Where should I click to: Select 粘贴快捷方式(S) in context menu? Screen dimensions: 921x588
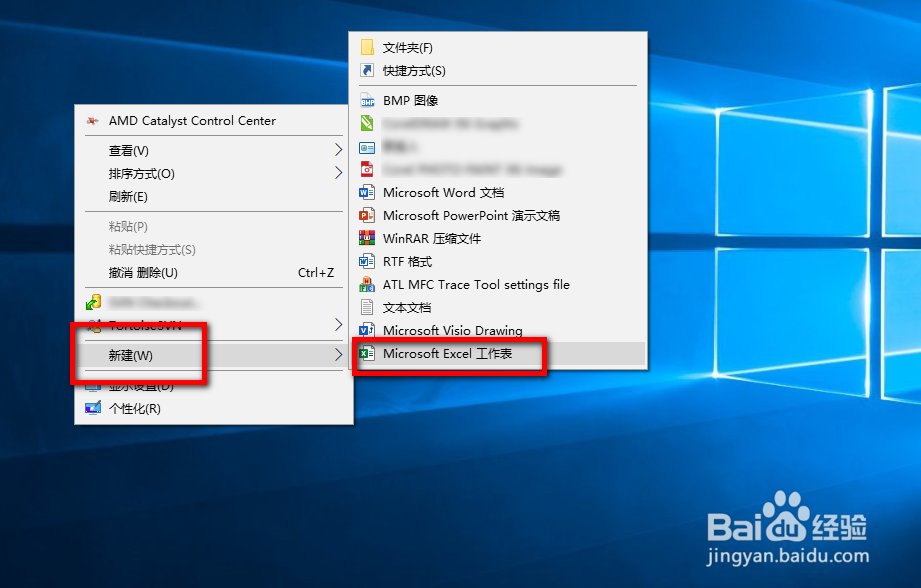[x=214, y=250]
